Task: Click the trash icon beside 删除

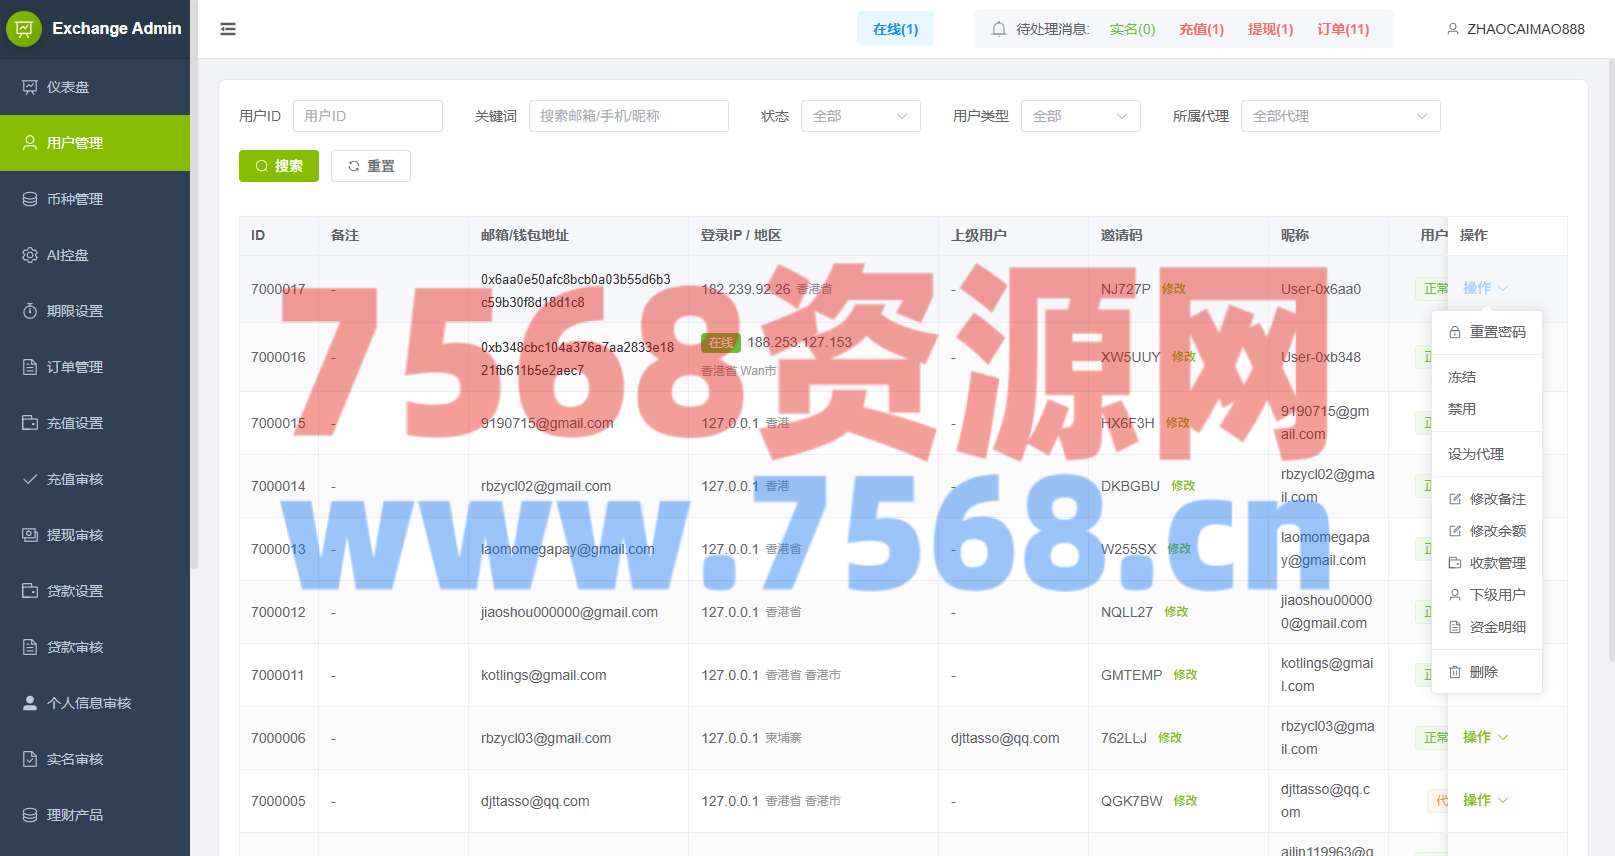Action: coord(1455,672)
